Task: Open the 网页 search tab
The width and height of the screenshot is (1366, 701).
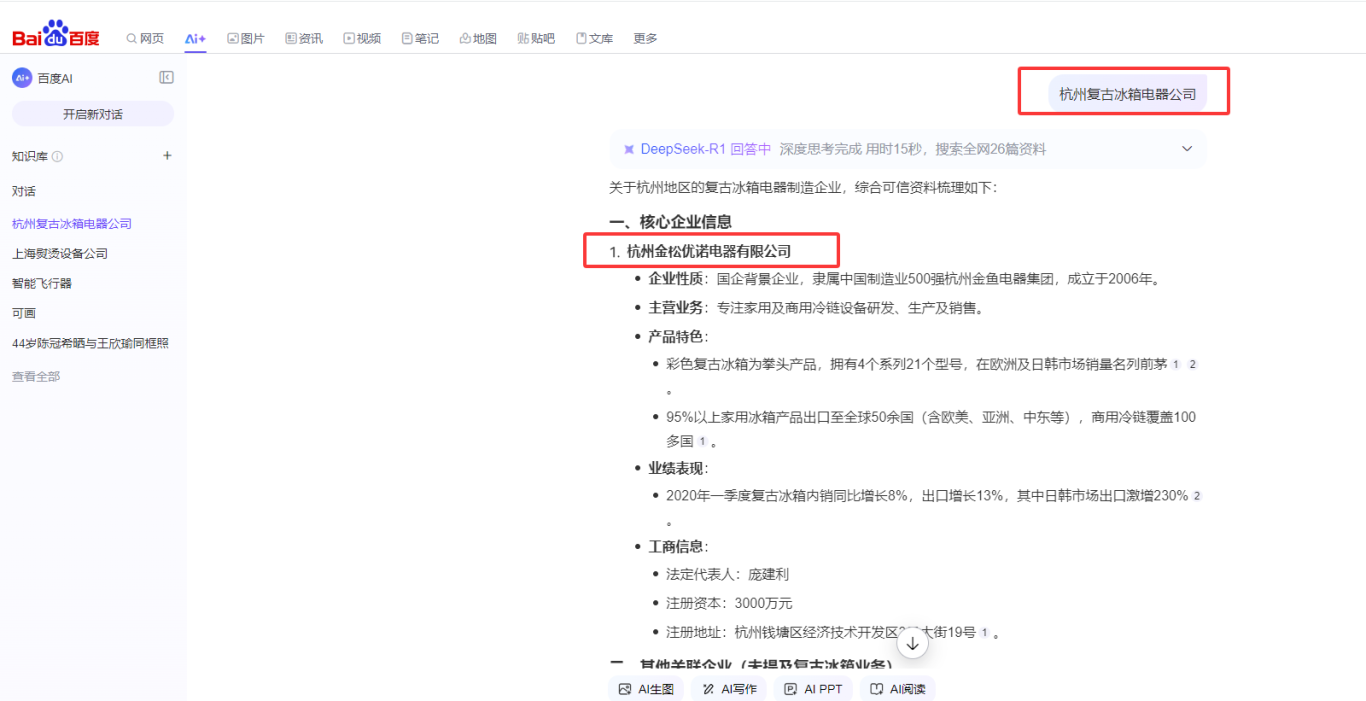Action: 145,38
